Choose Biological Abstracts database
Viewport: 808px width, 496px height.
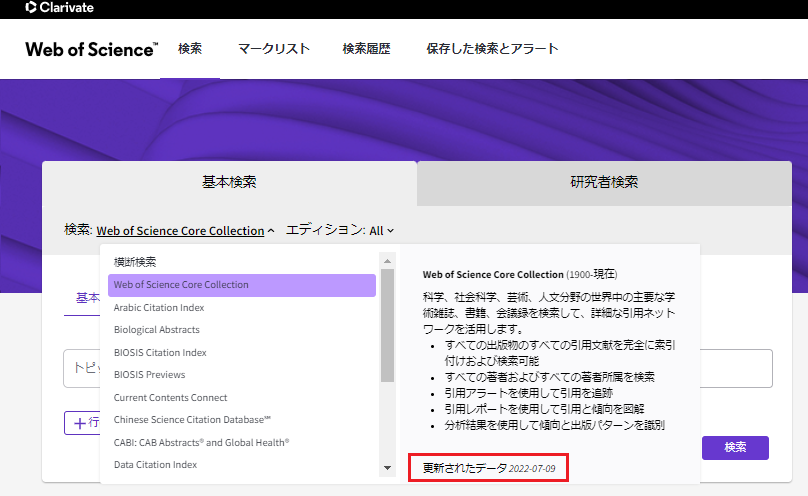point(157,330)
